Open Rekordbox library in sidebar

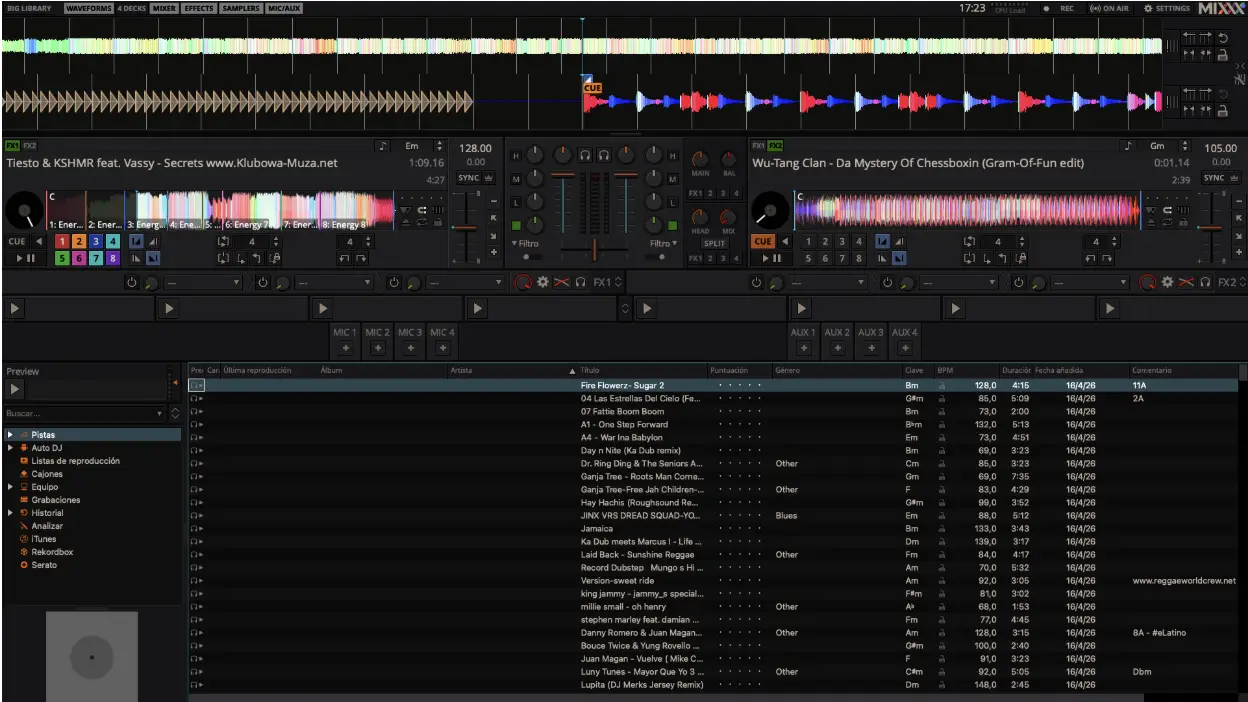click(x=52, y=552)
